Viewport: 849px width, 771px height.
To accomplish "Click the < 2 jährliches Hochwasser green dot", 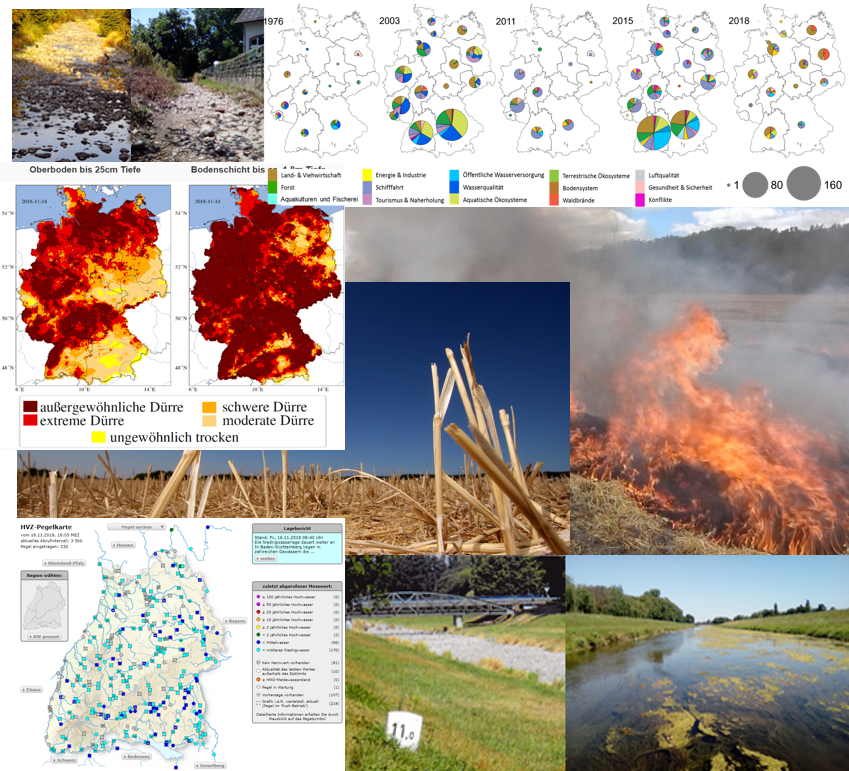I will point(258,635).
